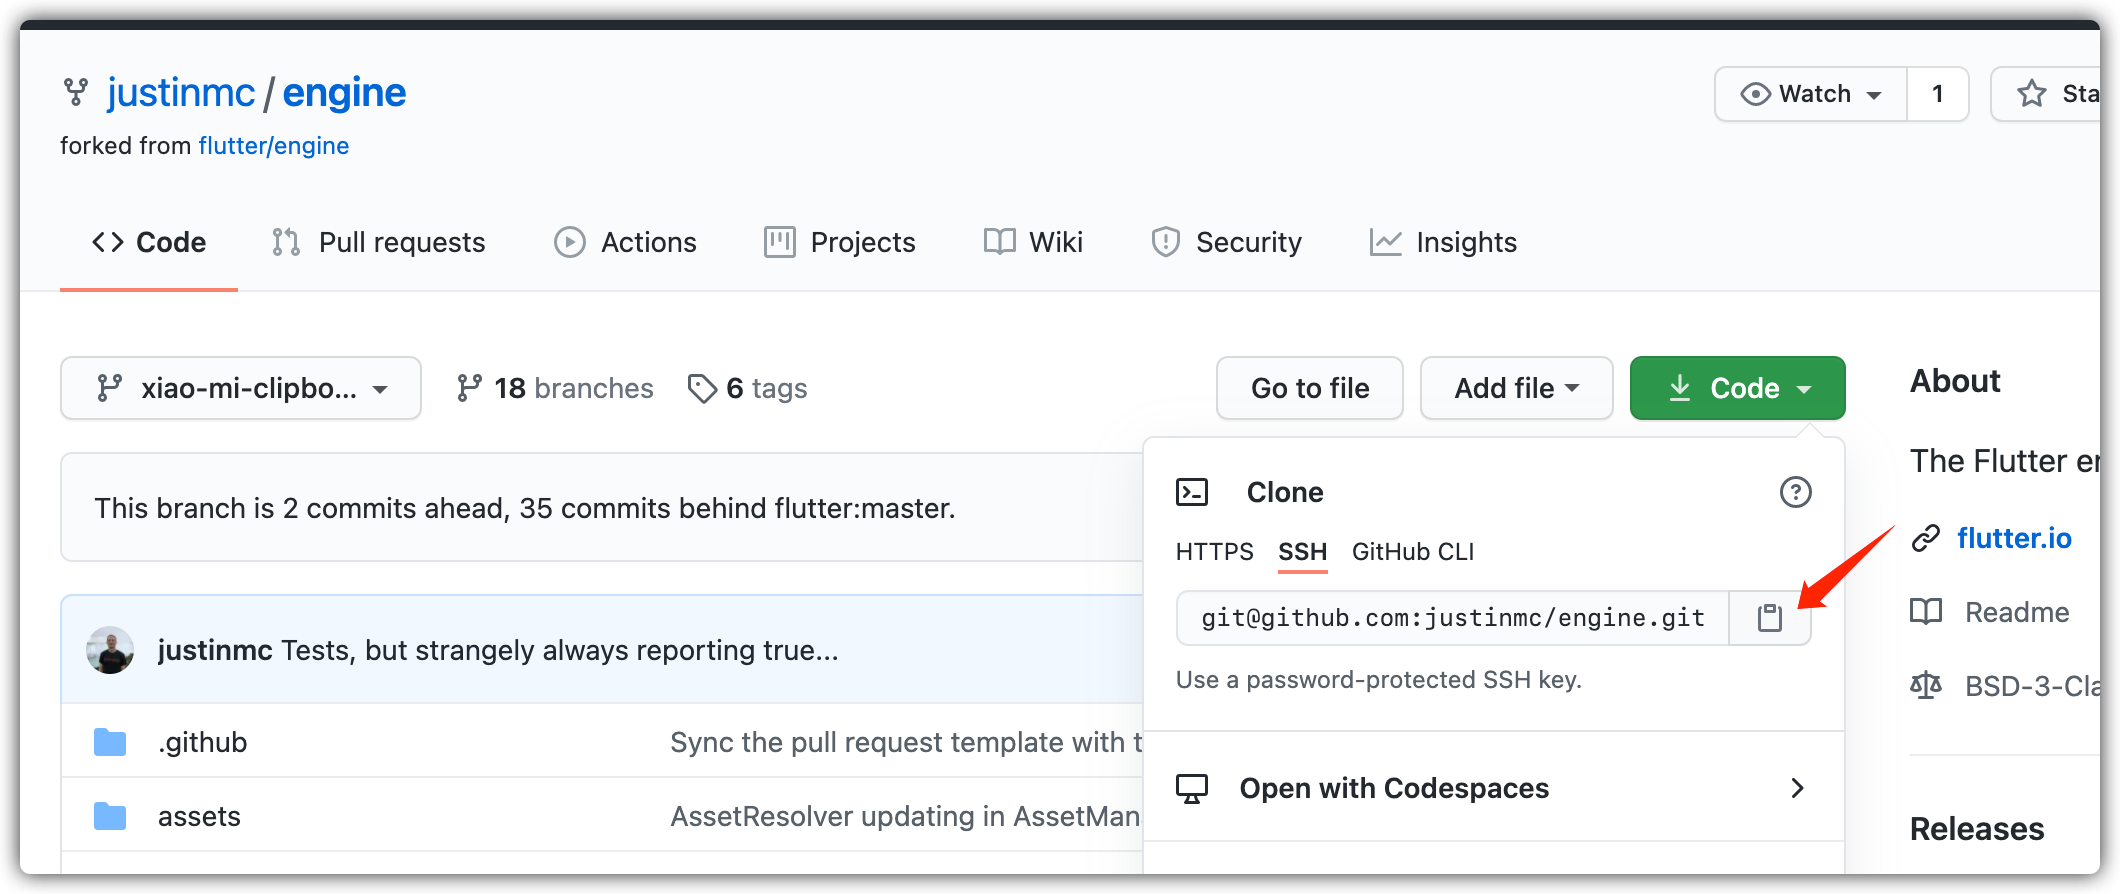Open the flutter/engine parent repository link
The height and width of the screenshot is (894, 2120).
tap(273, 146)
